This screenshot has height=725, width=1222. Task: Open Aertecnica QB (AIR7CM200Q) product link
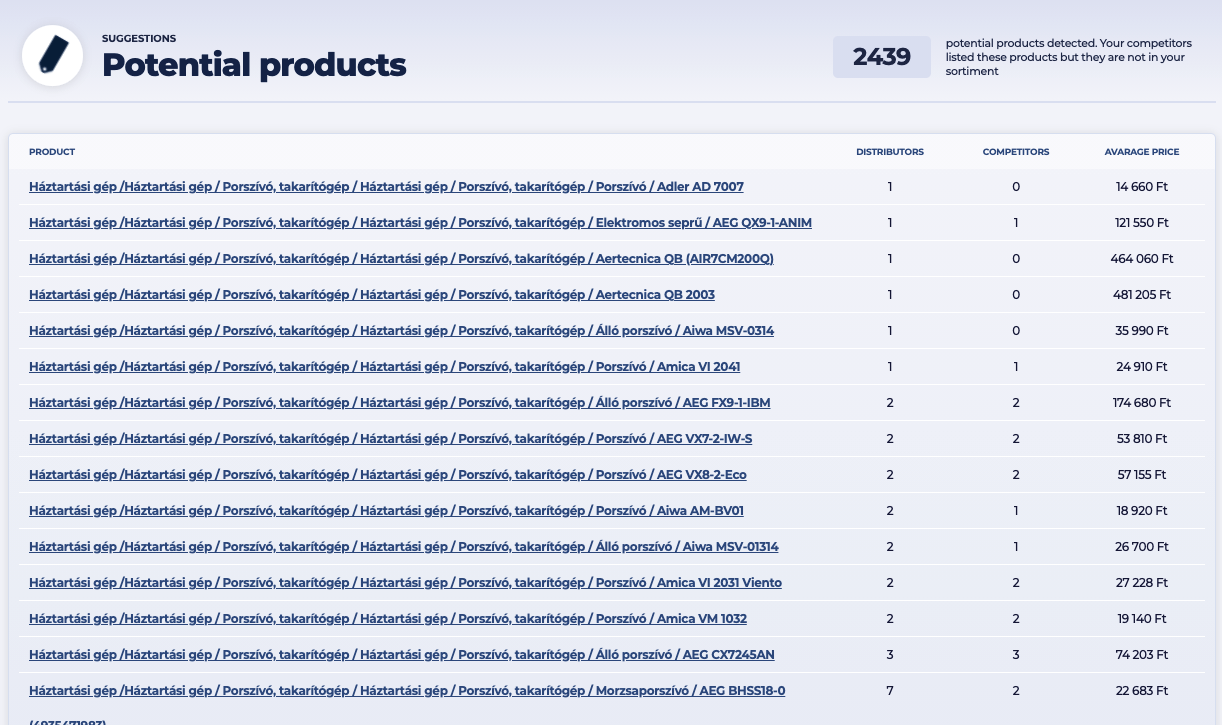pyautogui.click(x=401, y=259)
